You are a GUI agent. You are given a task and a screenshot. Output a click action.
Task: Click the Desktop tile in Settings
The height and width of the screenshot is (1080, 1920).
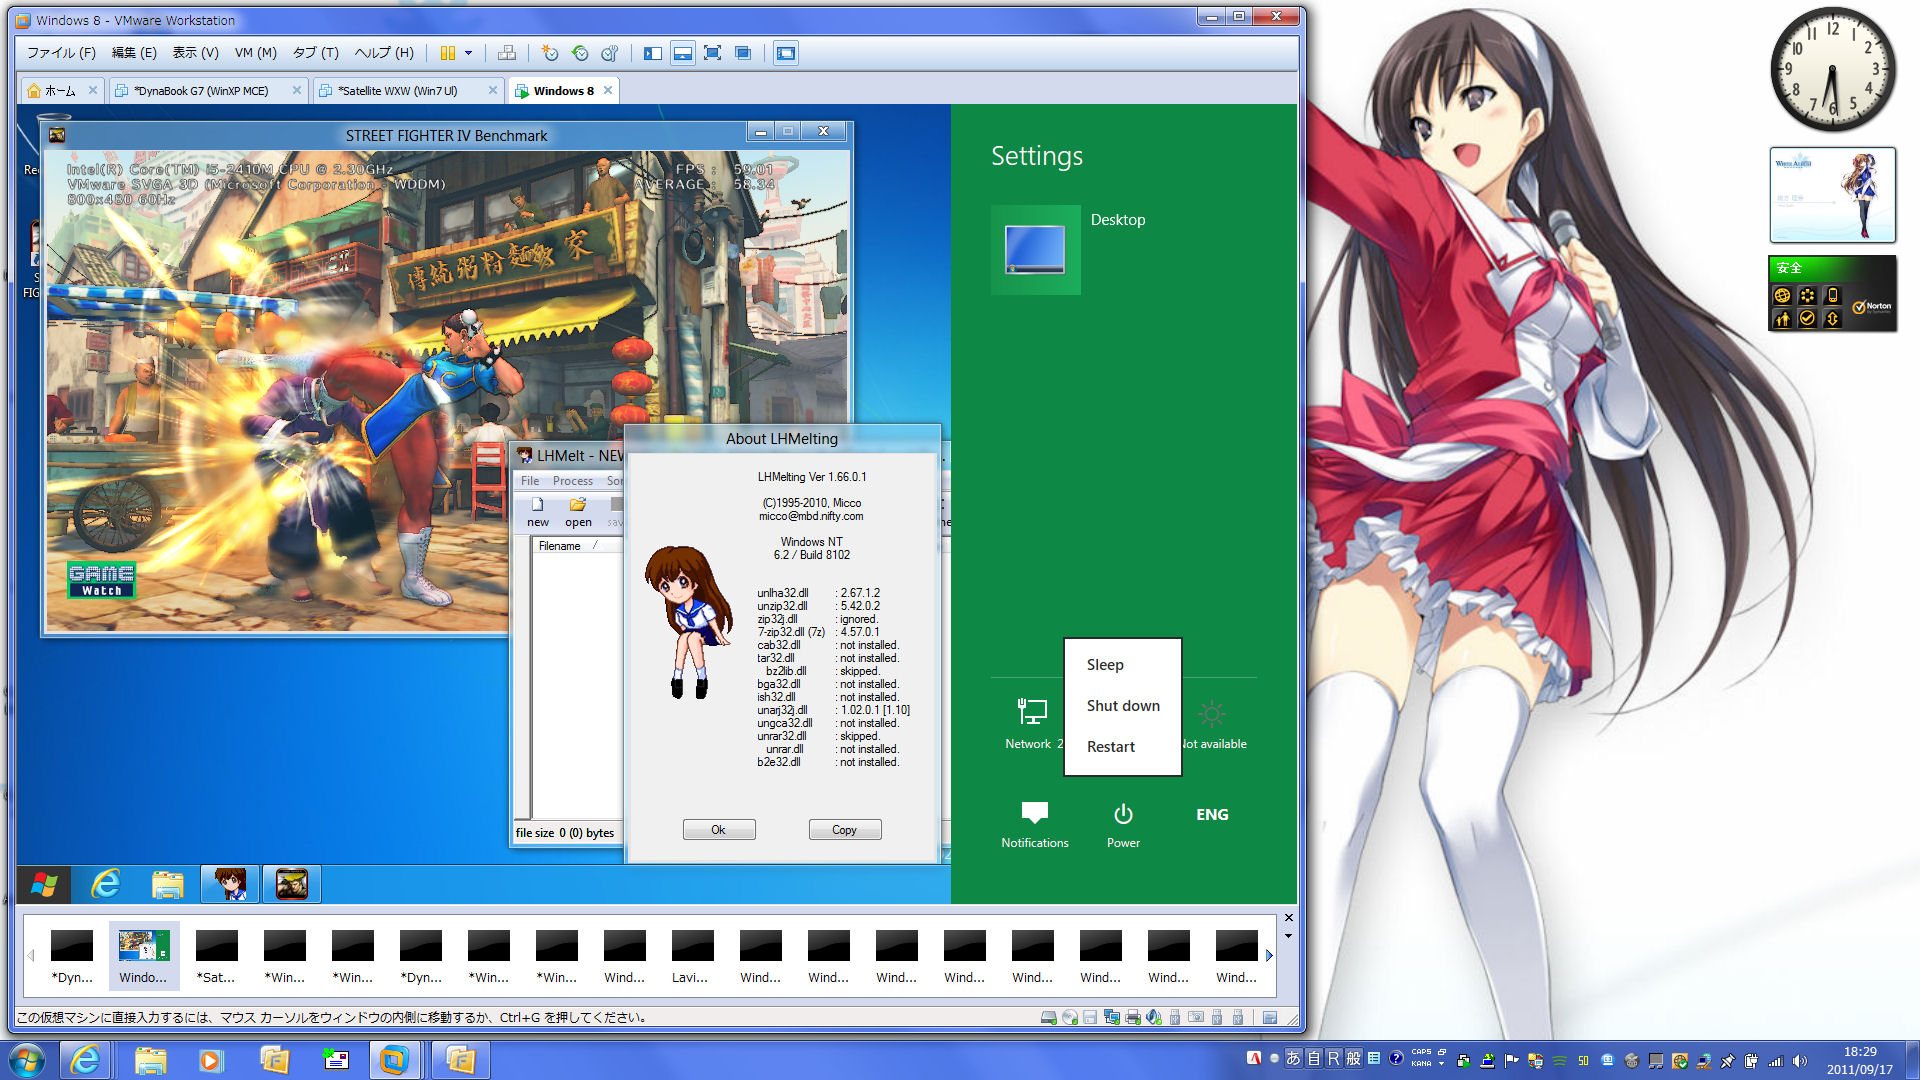1036,250
